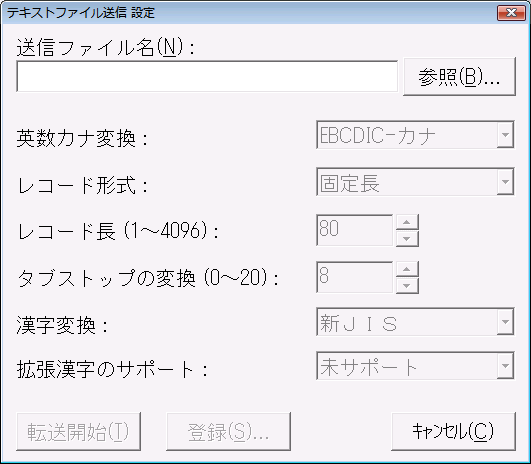Click the レコード長 value field showing 80
Screen dimensions: 531x464
coord(355,230)
